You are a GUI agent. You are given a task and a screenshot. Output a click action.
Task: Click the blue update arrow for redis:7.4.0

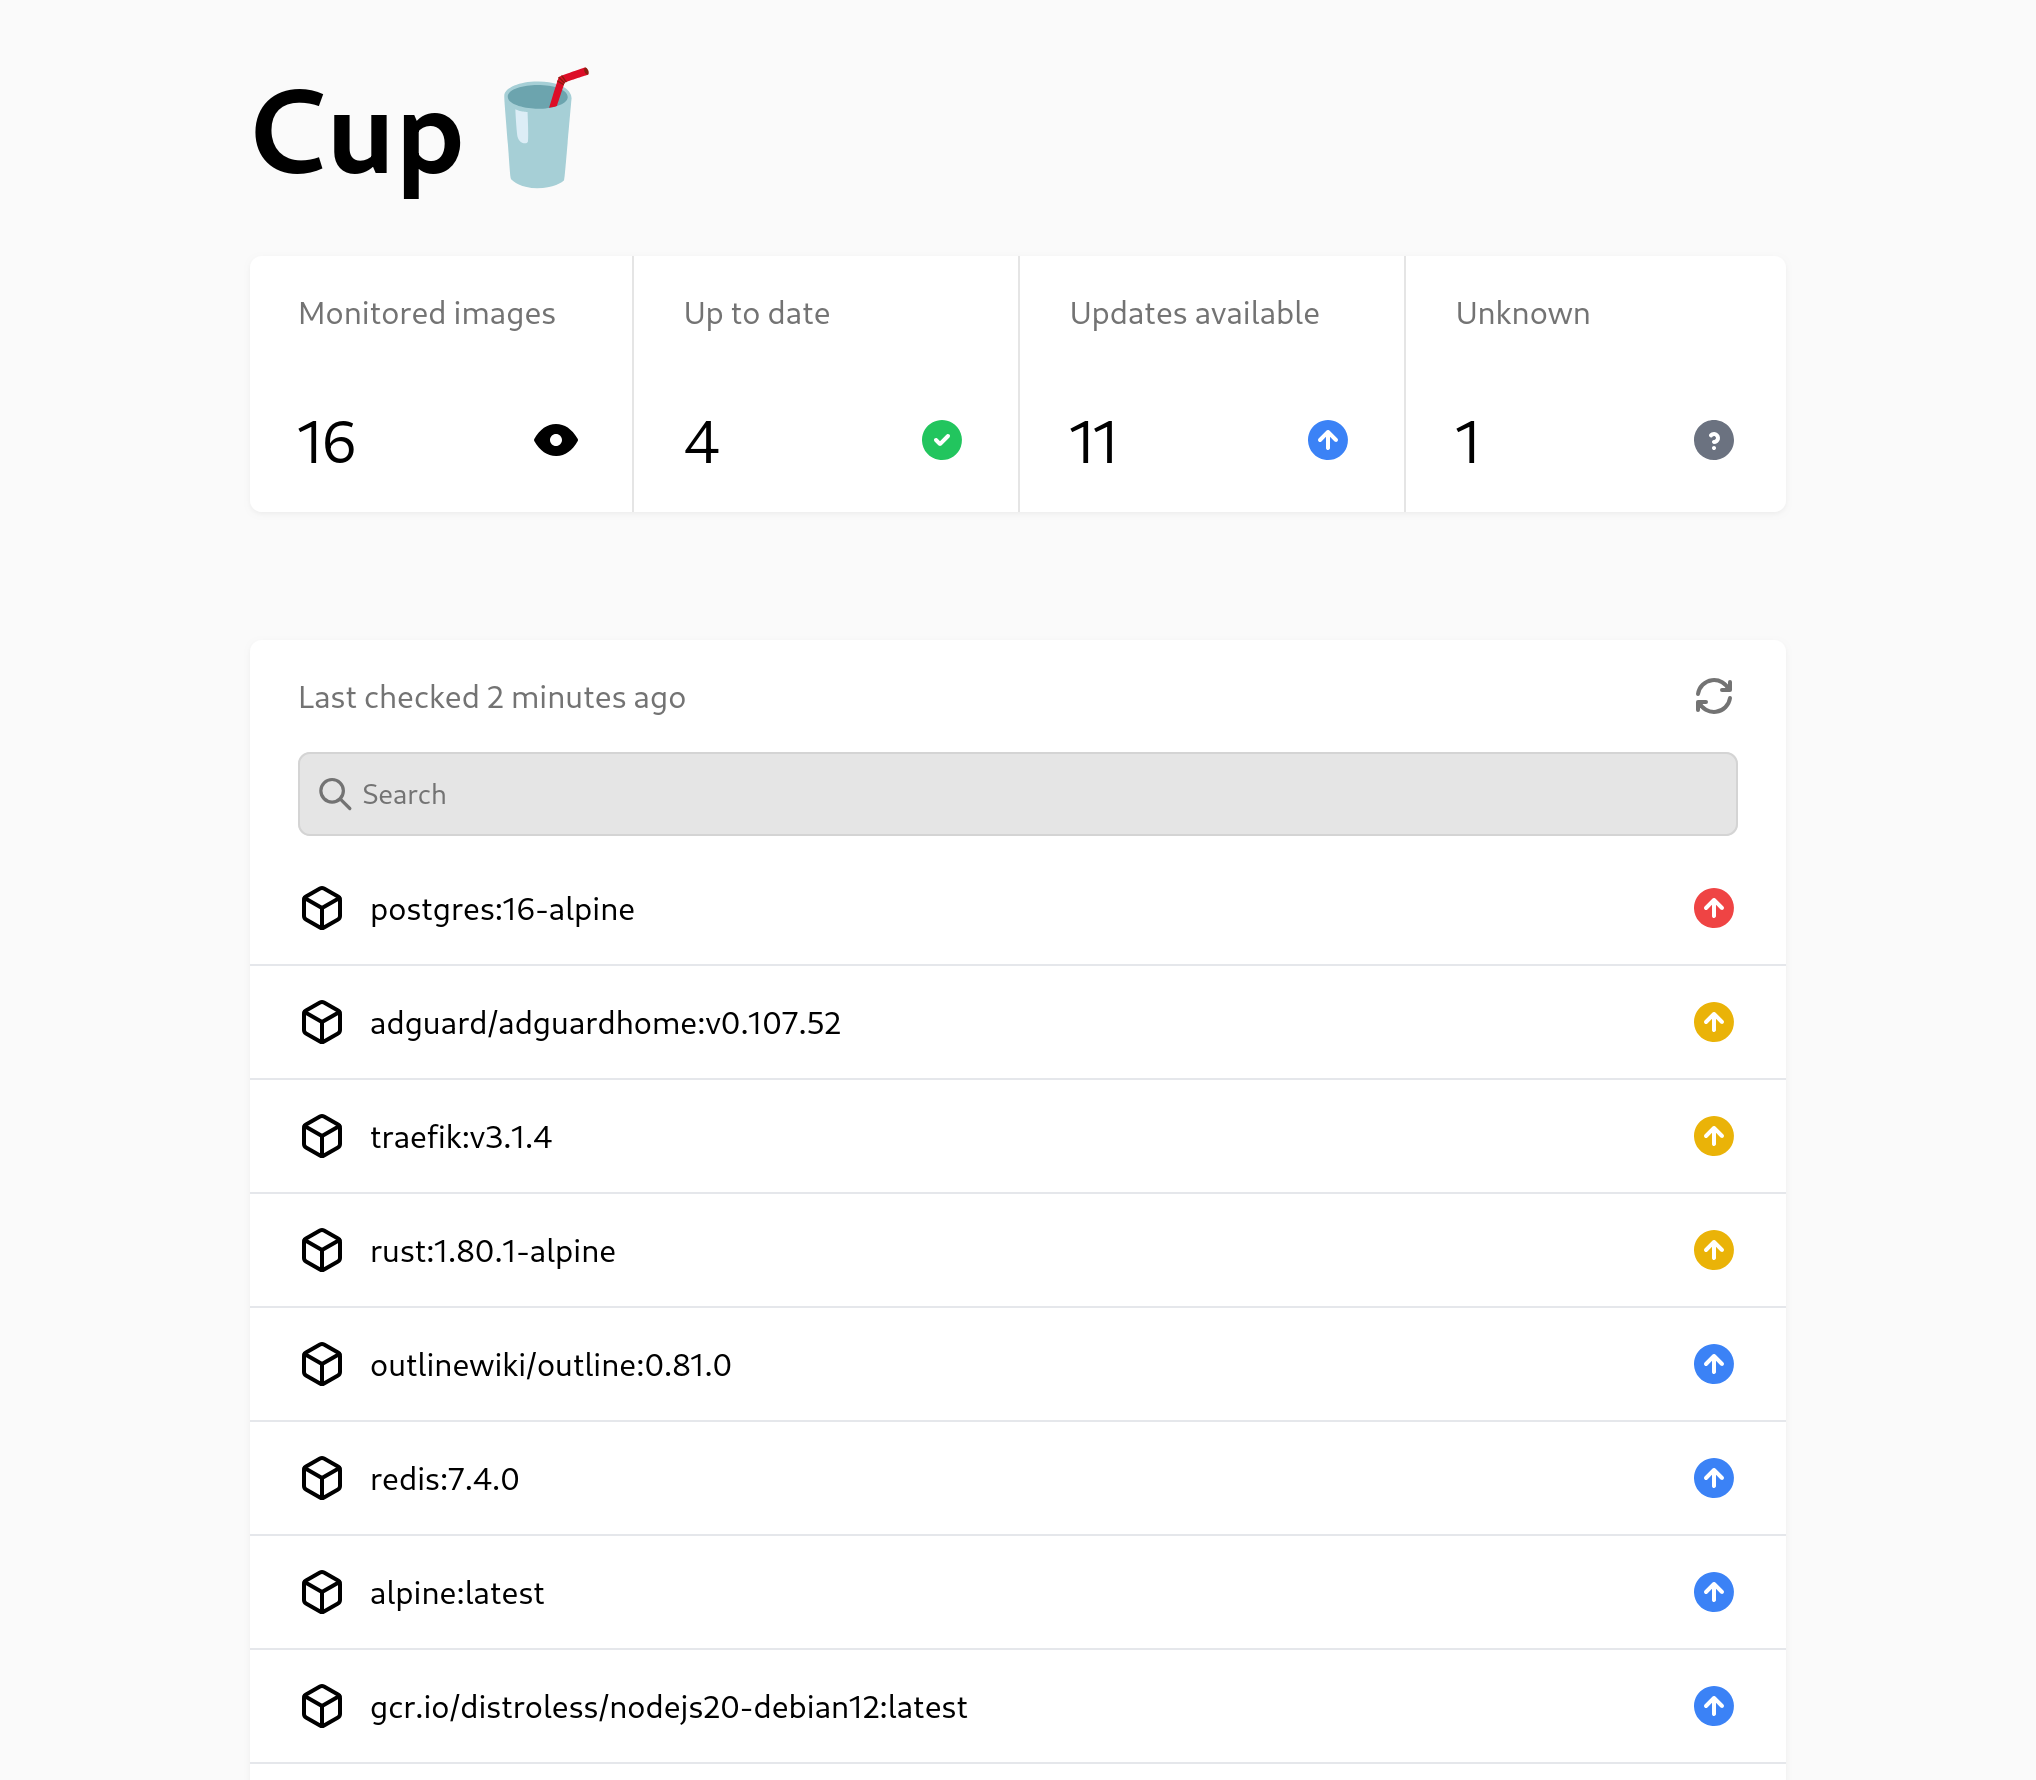point(1713,1478)
